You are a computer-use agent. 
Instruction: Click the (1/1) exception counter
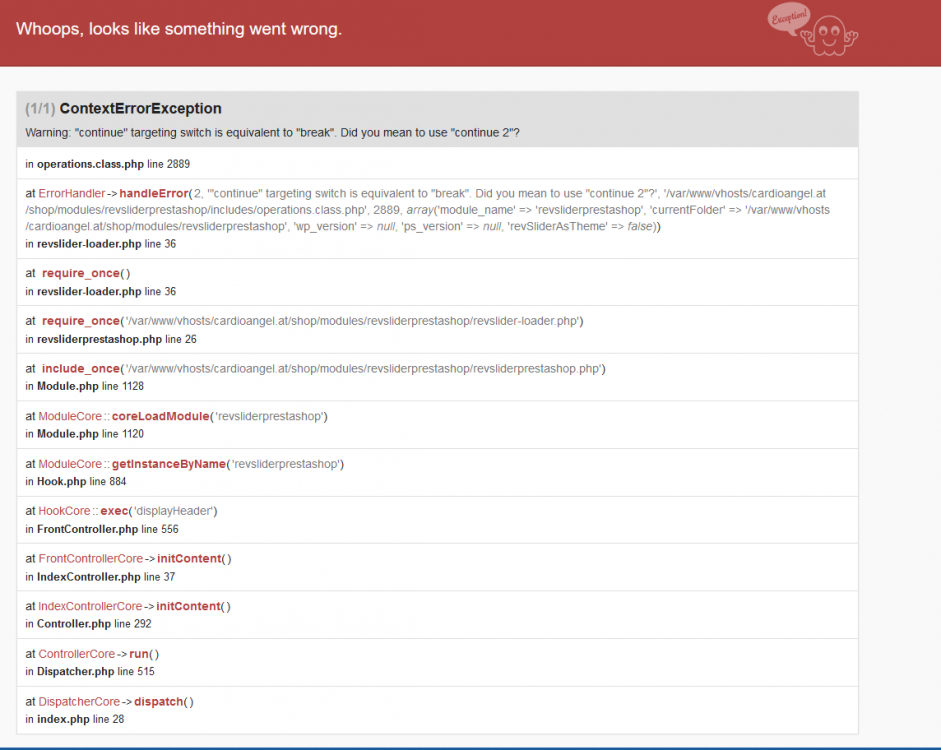(x=40, y=109)
